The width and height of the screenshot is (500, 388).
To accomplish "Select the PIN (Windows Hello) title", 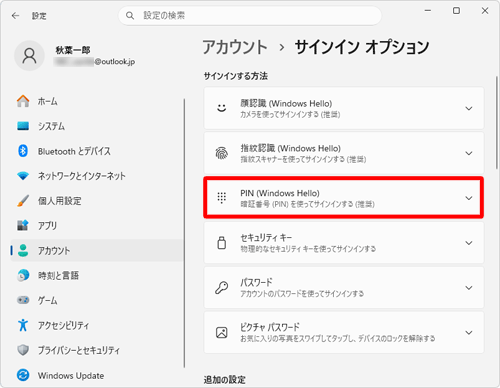I will click(280, 193).
